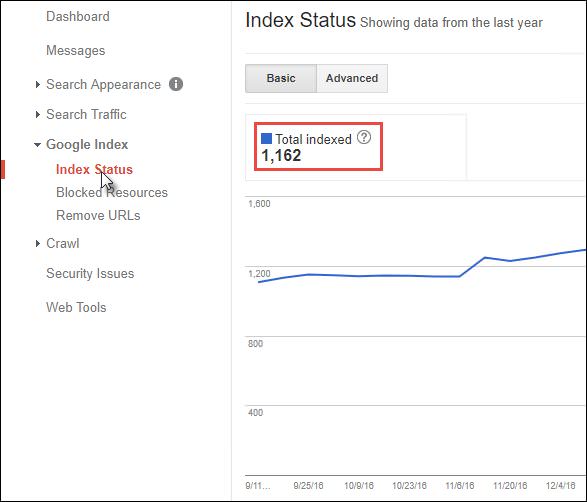Open Web Tools link
Screen dimensions: 587x502
pos(76,307)
